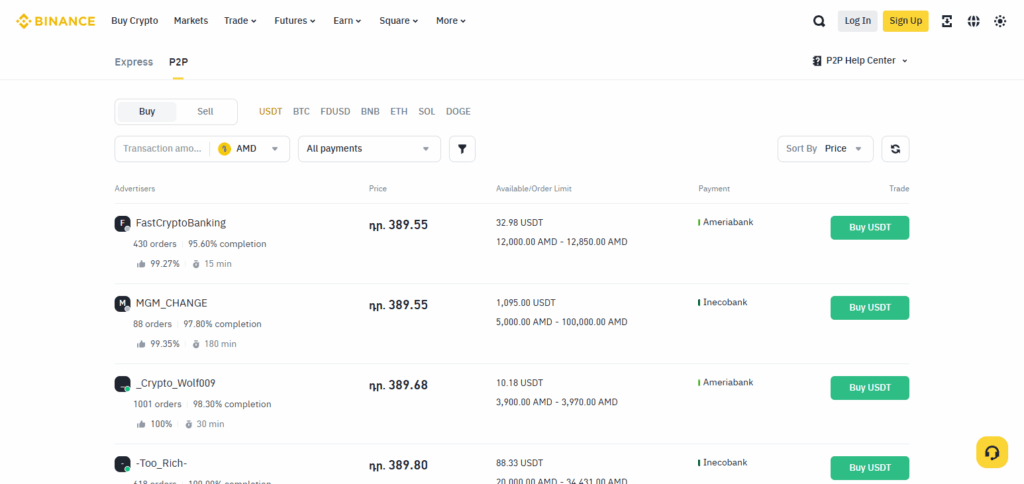Select the P2P tab

178,62
